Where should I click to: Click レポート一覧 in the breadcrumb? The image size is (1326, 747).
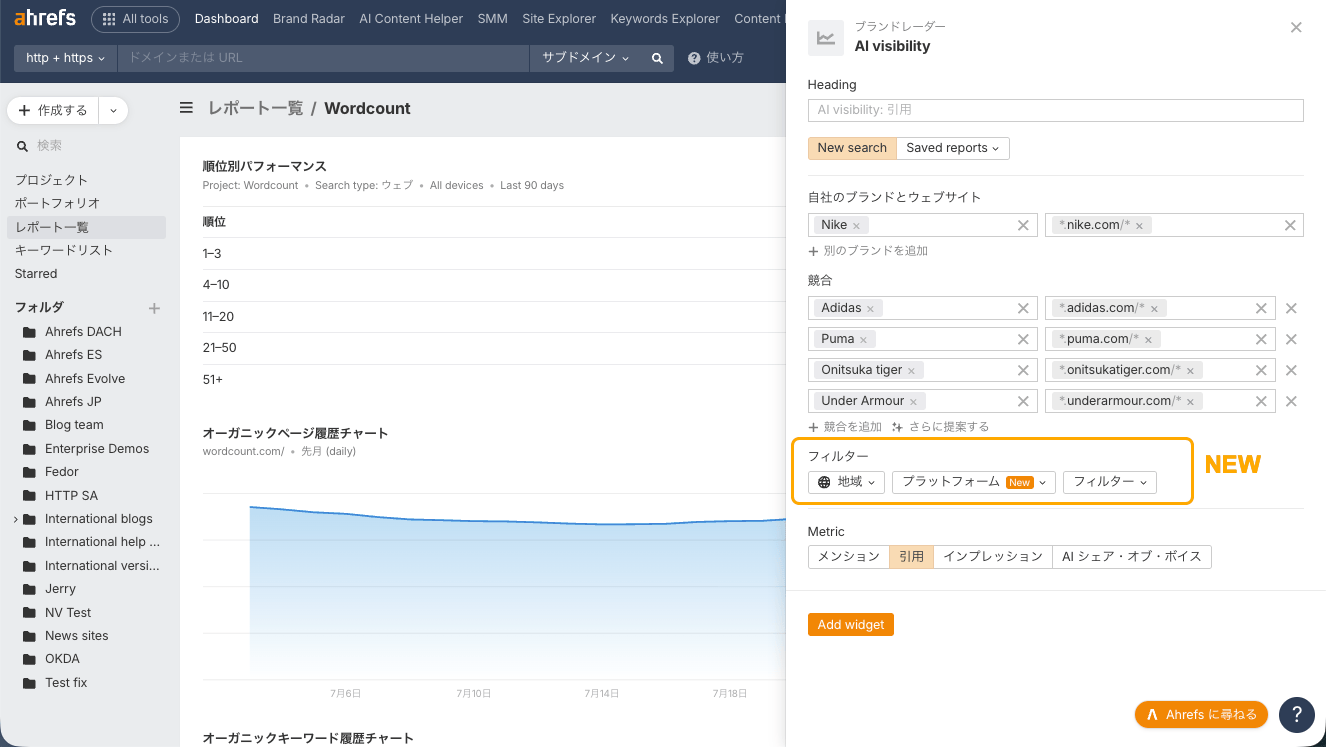[255, 108]
